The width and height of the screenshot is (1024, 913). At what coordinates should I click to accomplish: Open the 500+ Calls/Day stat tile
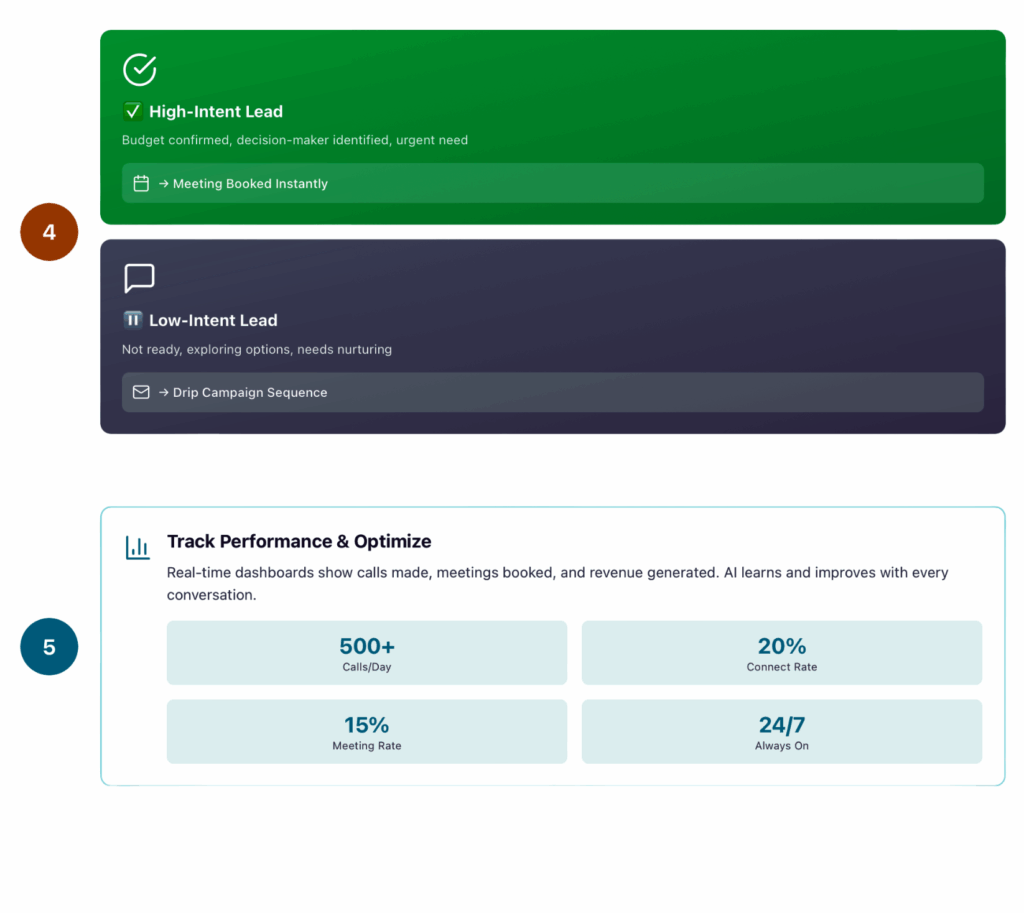[x=366, y=653]
